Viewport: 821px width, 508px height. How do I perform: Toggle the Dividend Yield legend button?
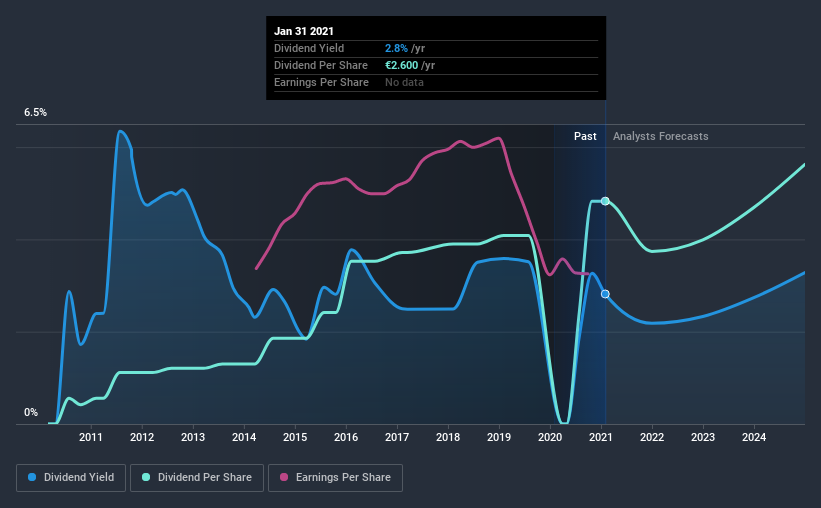[x=71, y=478]
